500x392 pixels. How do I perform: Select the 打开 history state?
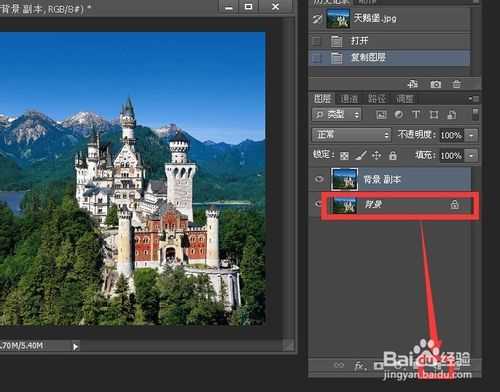[390, 41]
